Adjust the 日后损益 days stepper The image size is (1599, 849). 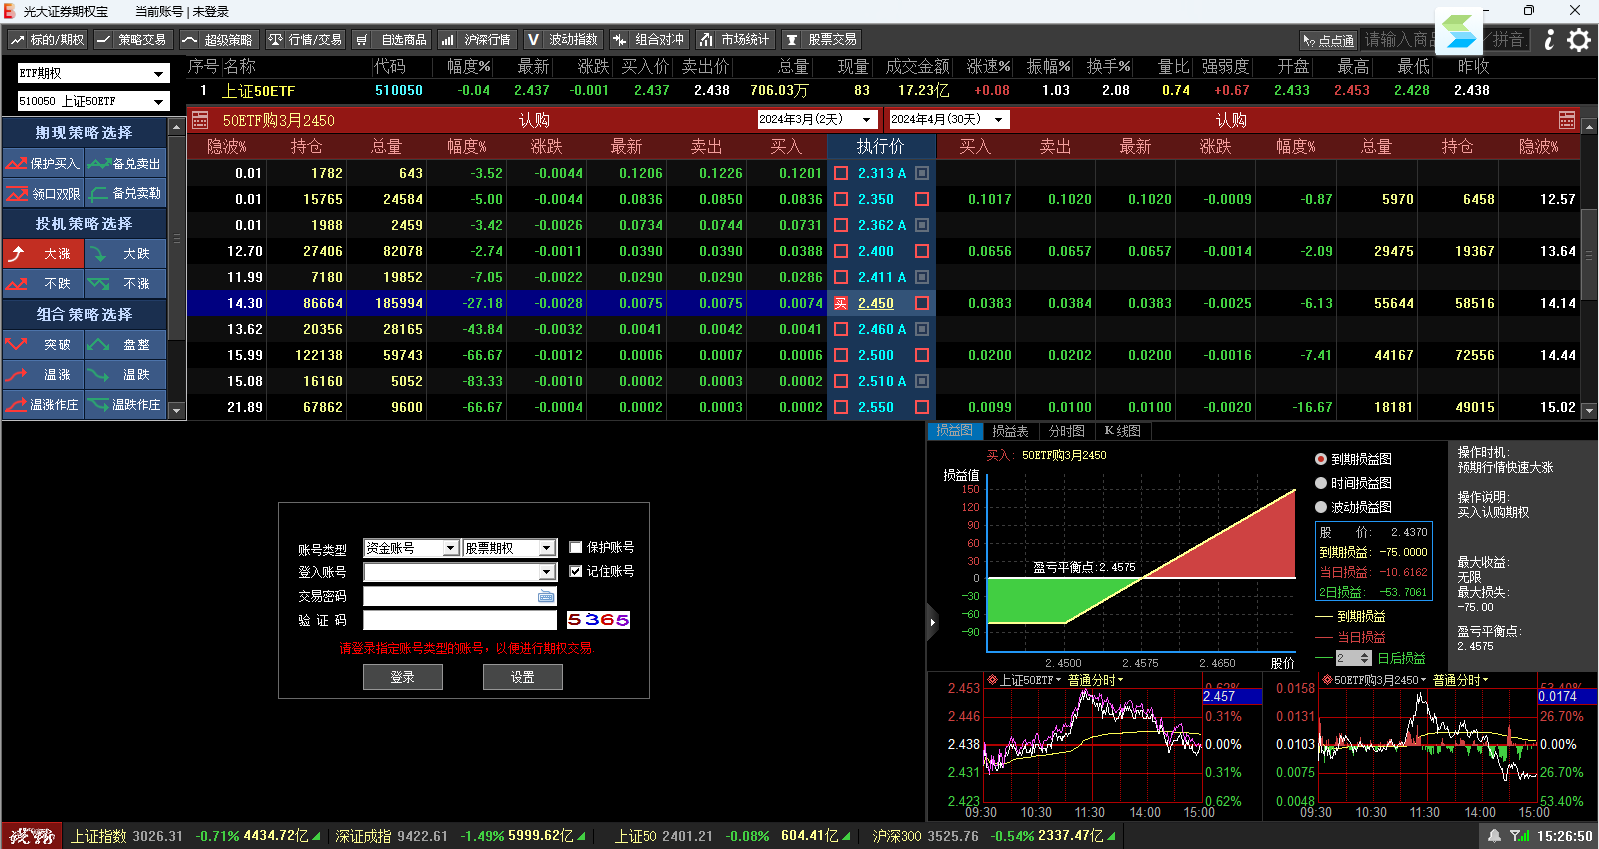(1366, 658)
